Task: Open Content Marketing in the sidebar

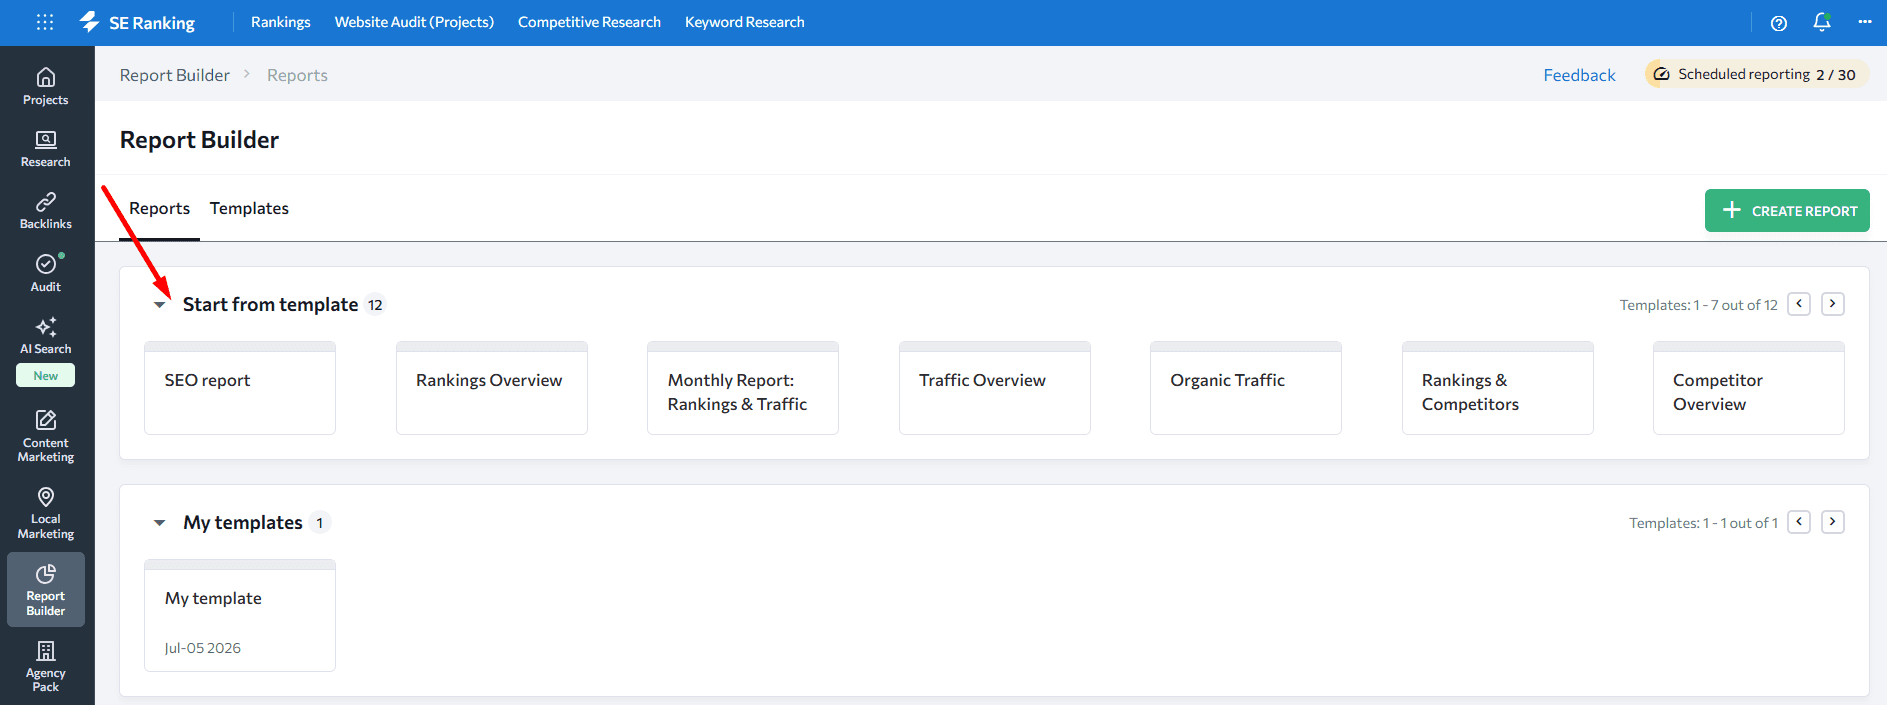Action: 46,437
